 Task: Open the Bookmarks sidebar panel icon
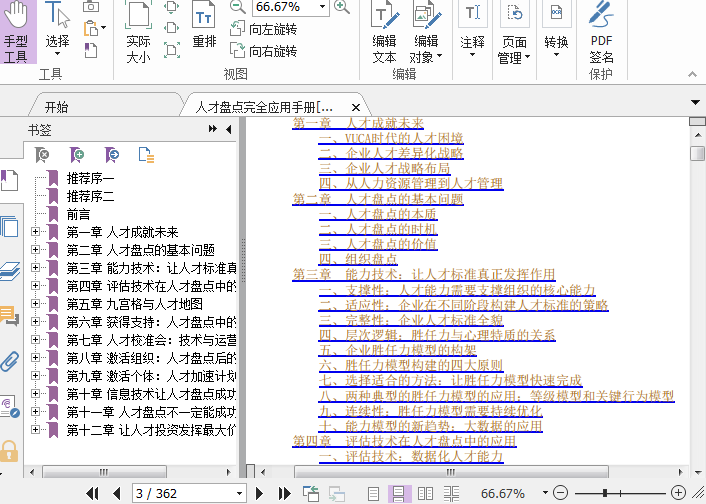point(9,180)
